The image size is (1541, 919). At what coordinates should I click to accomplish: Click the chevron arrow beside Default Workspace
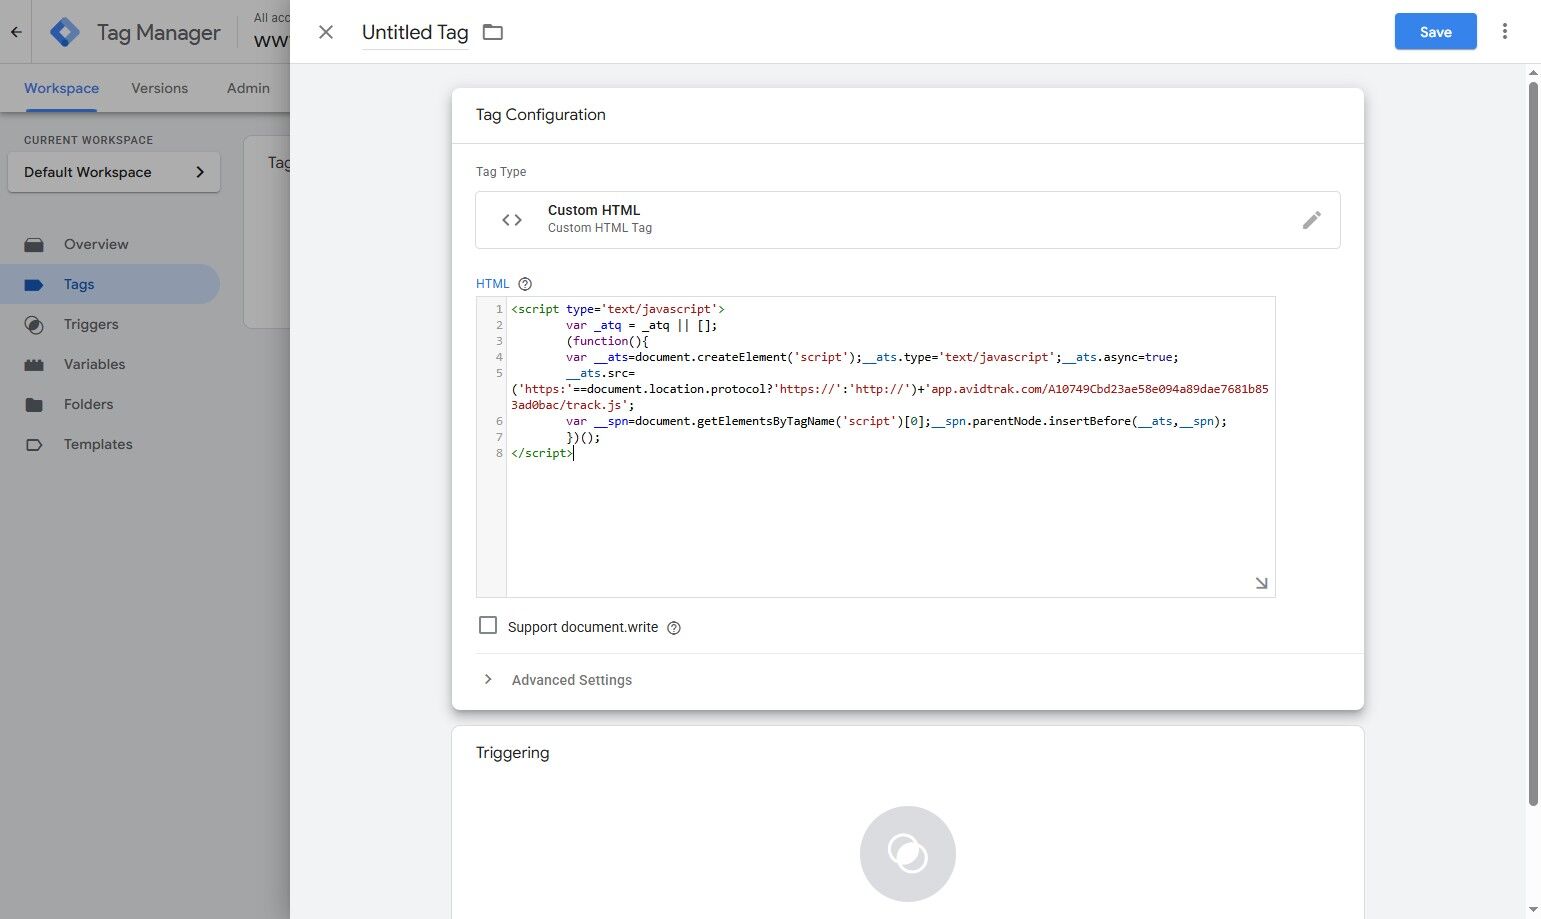pyautogui.click(x=200, y=172)
